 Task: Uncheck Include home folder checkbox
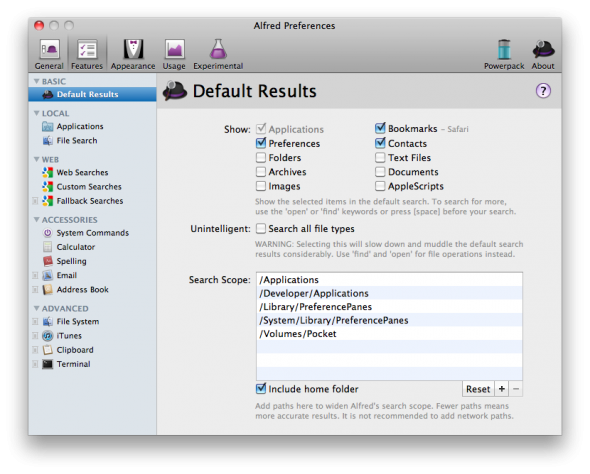[x=261, y=389]
